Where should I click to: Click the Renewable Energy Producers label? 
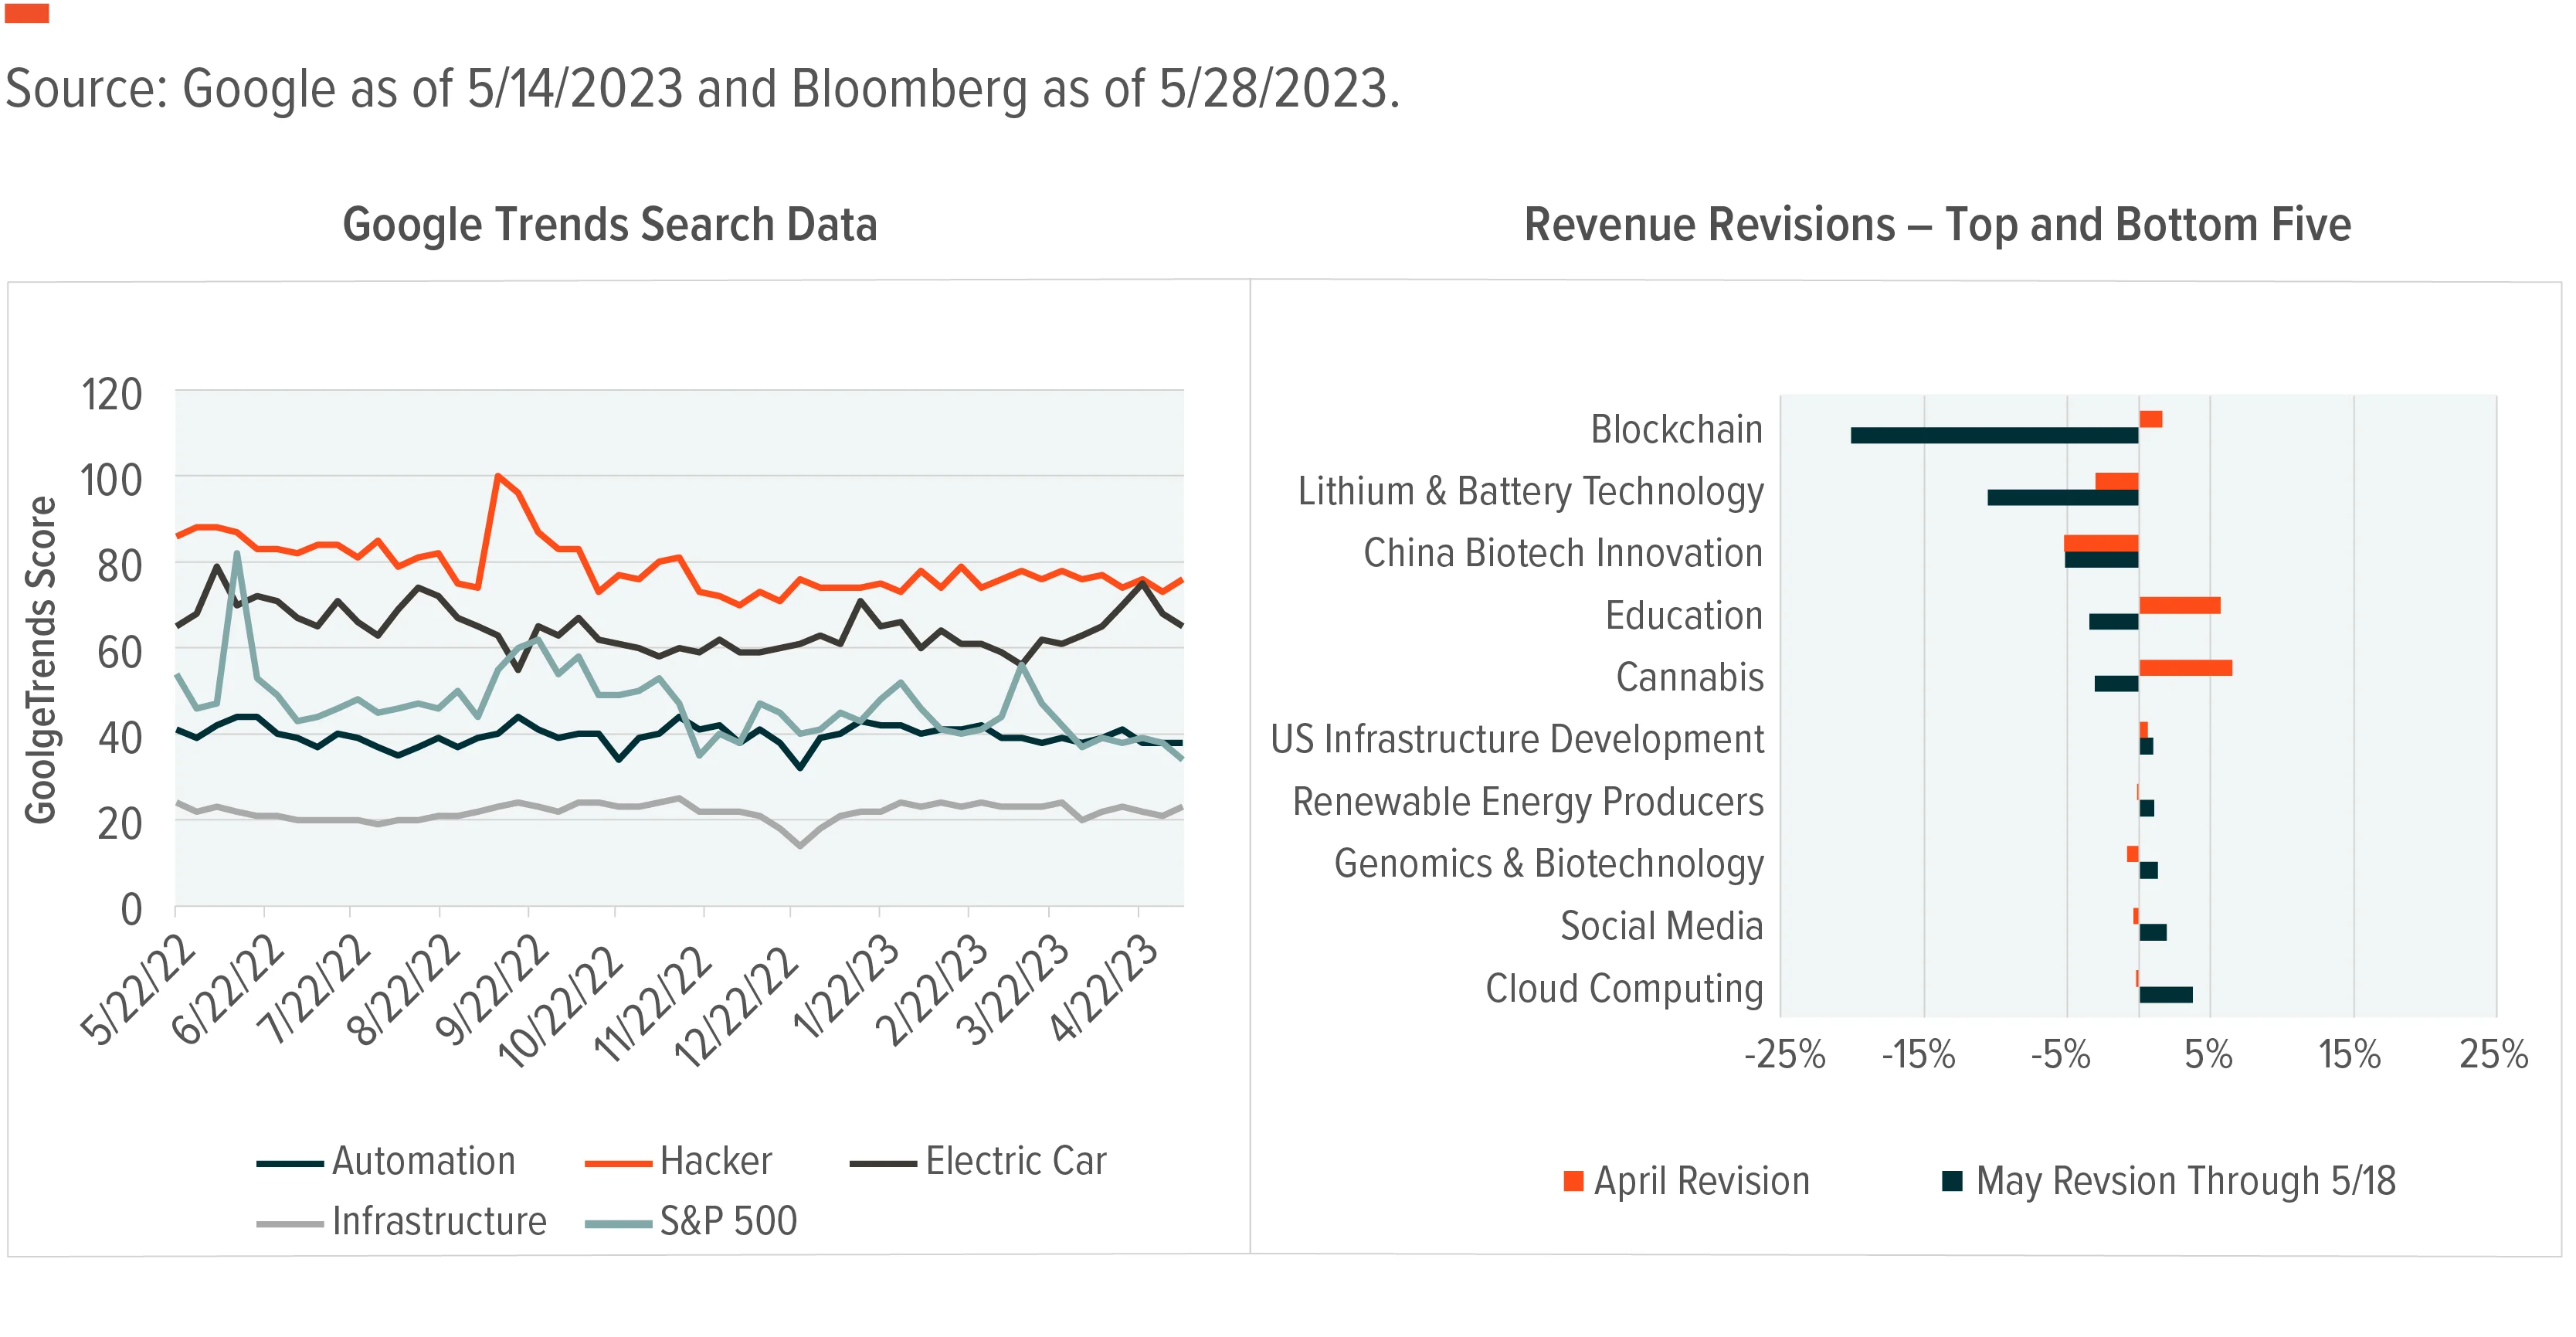1528,801
